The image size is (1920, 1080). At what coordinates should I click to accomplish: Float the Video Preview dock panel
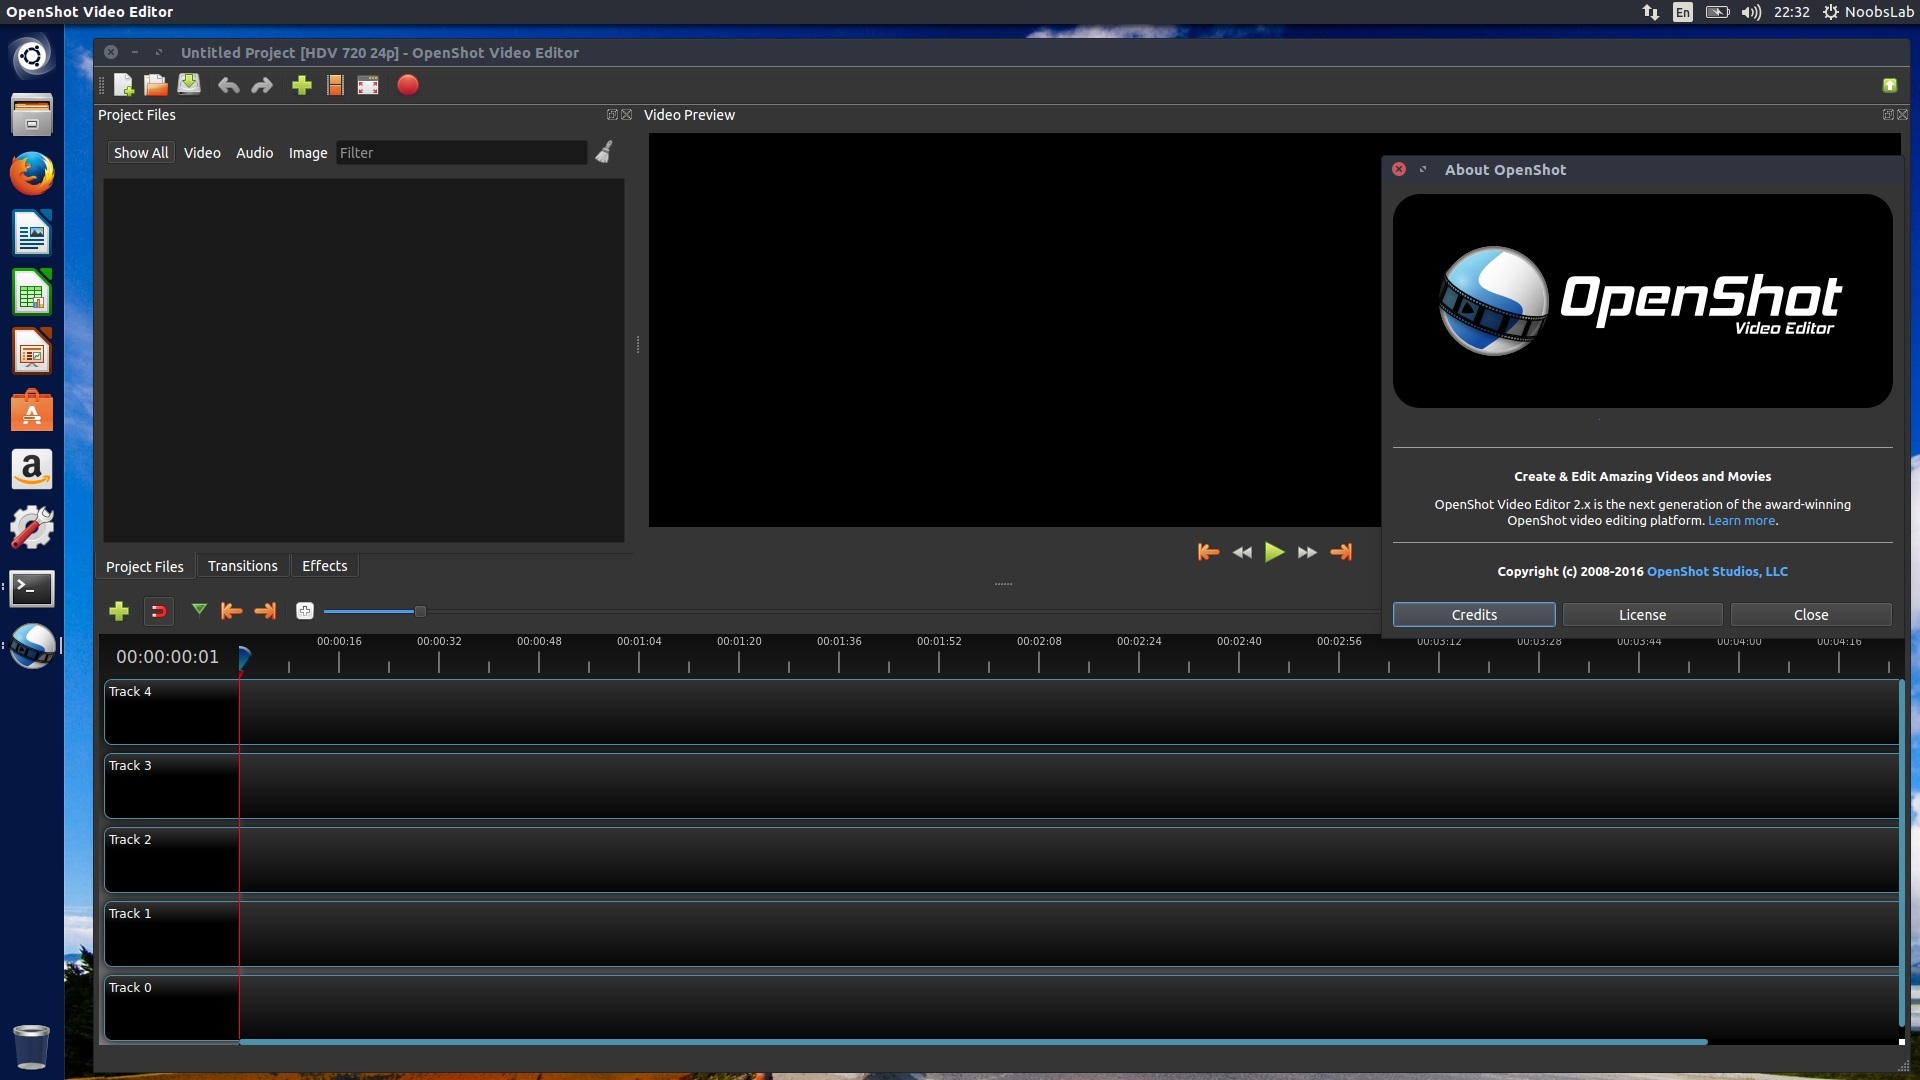pos(1888,115)
